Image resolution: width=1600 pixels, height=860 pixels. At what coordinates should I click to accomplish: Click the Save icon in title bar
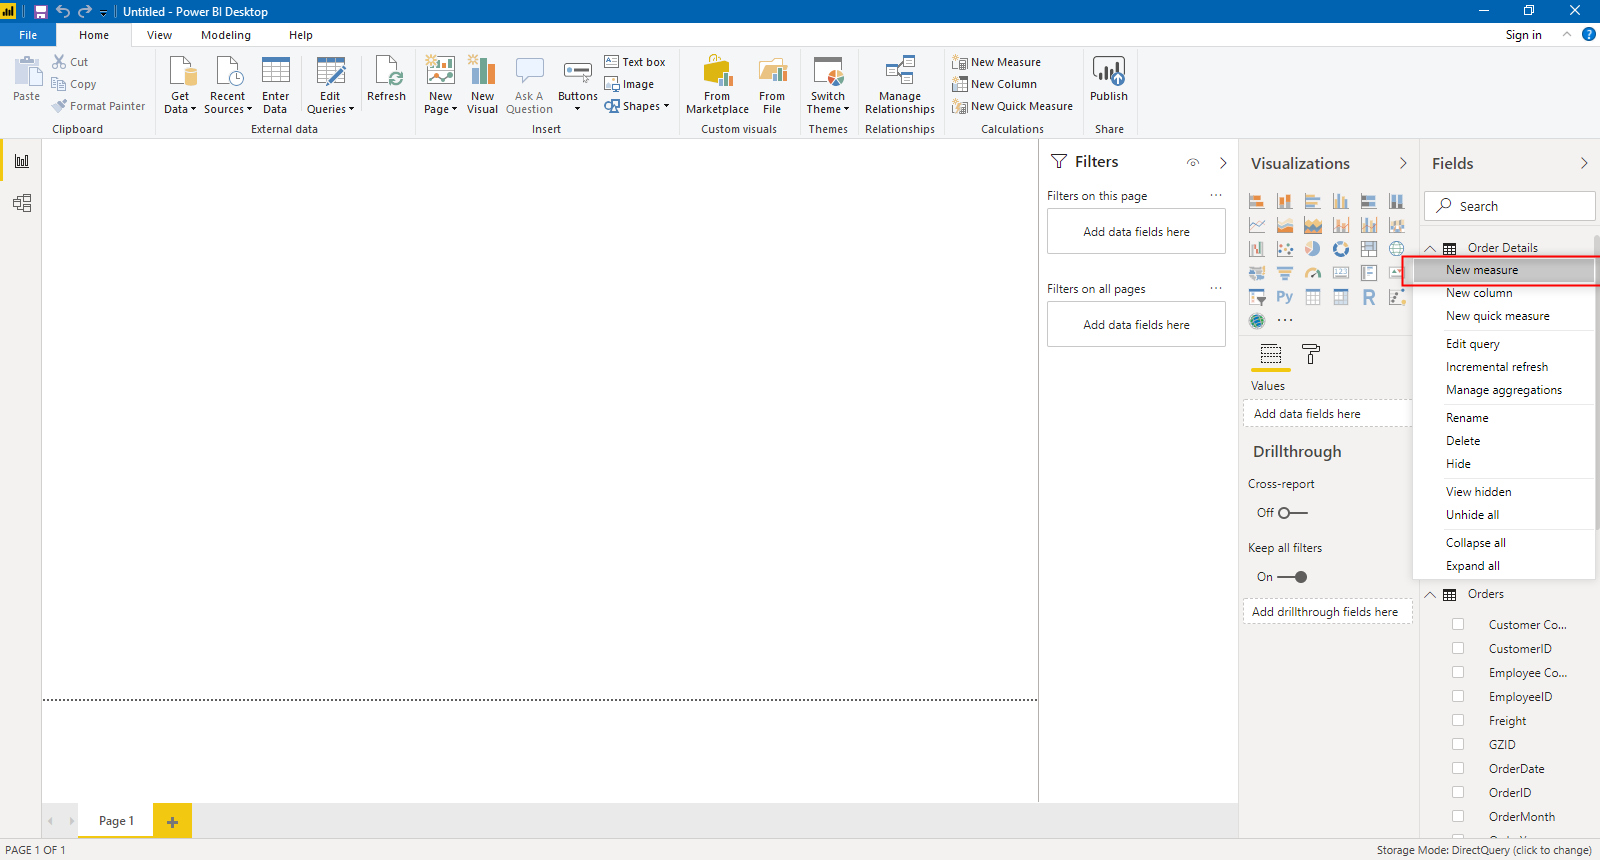(x=41, y=11)
